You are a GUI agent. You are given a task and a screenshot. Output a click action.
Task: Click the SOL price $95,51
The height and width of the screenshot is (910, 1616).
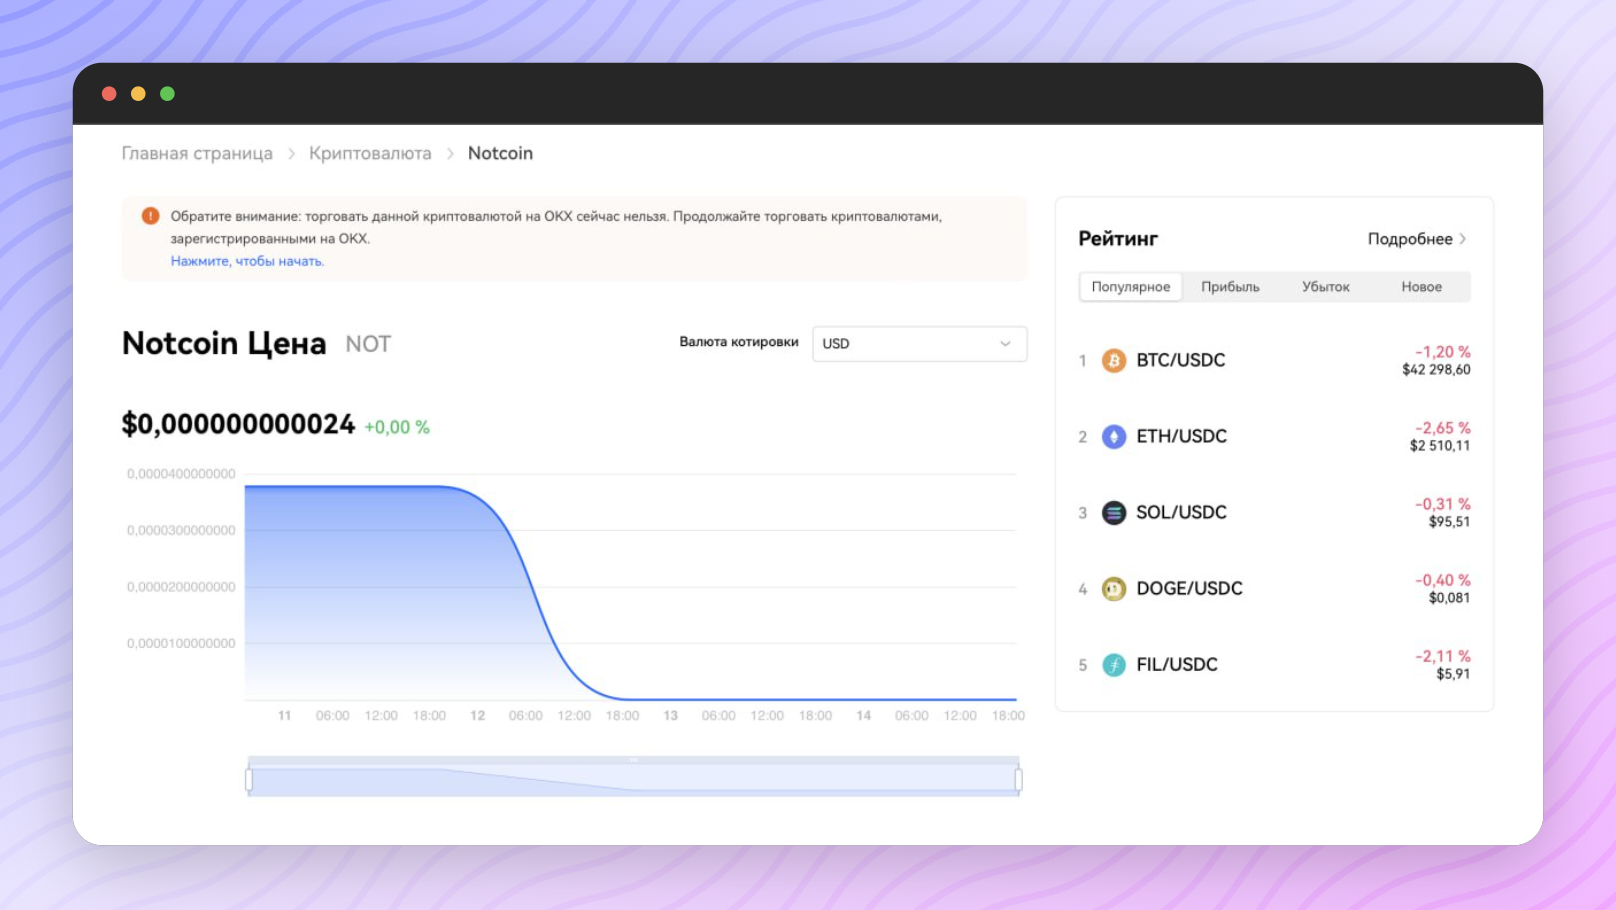[x=1449, y=522]
